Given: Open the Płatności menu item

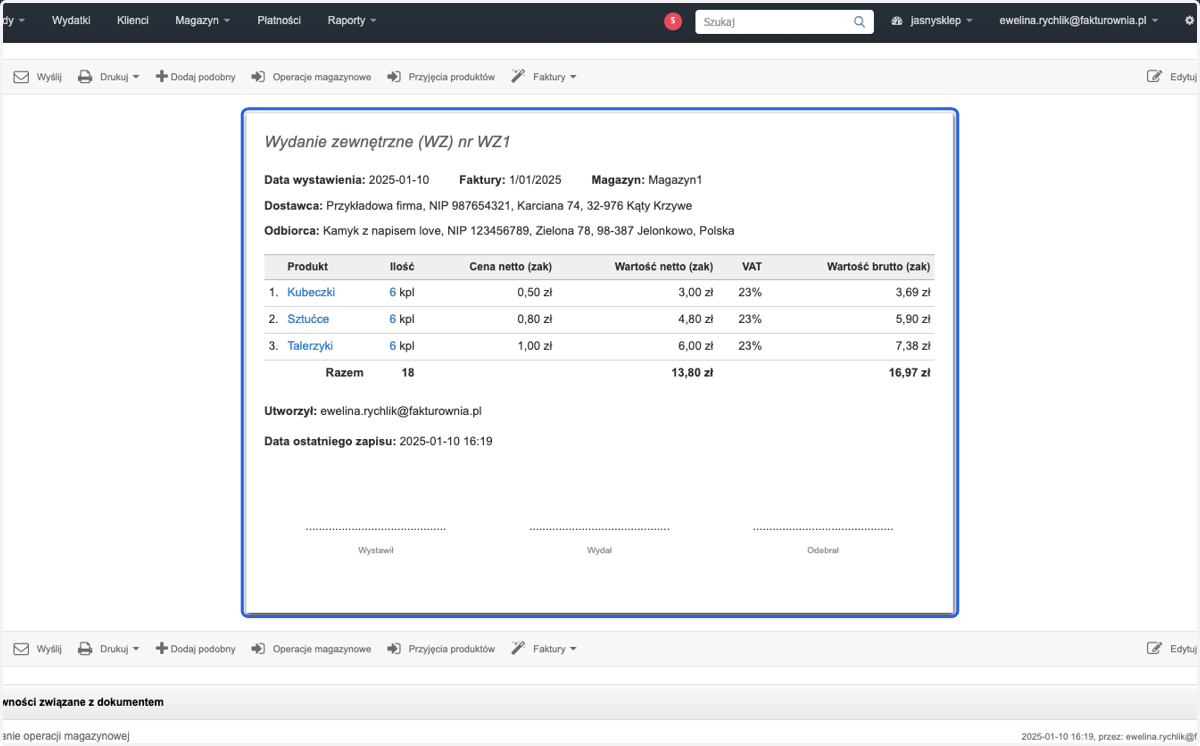Looking at the screenshot, I should point(279,20).
